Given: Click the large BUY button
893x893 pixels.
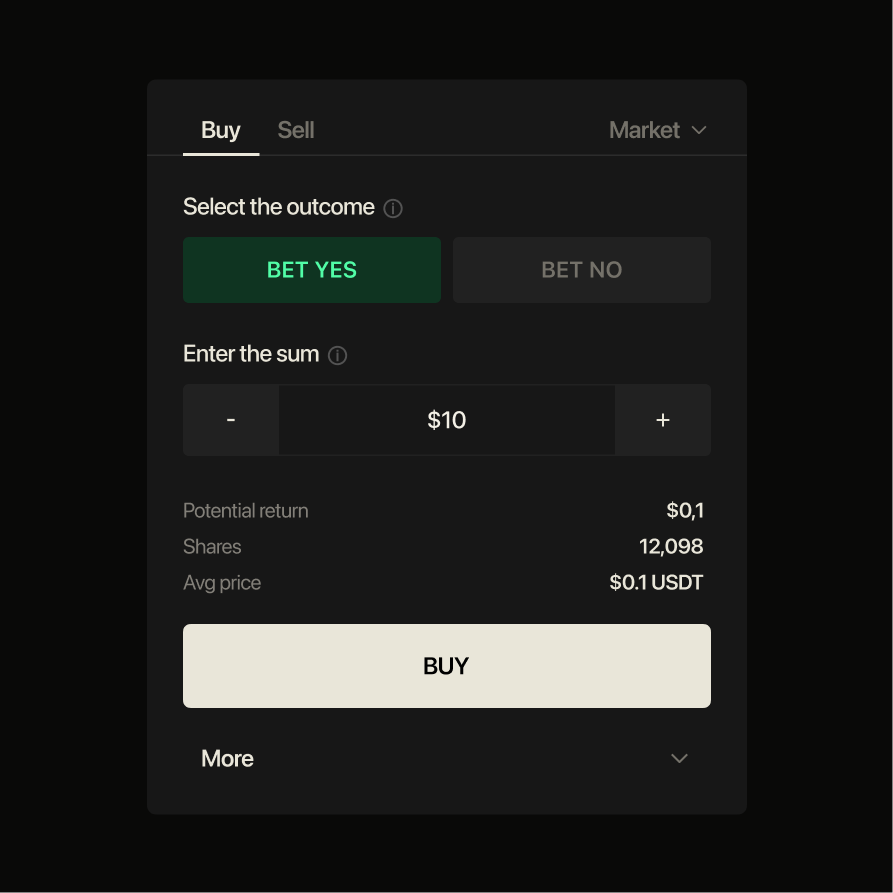Looking at the screenshot, I should click(446, 666).
